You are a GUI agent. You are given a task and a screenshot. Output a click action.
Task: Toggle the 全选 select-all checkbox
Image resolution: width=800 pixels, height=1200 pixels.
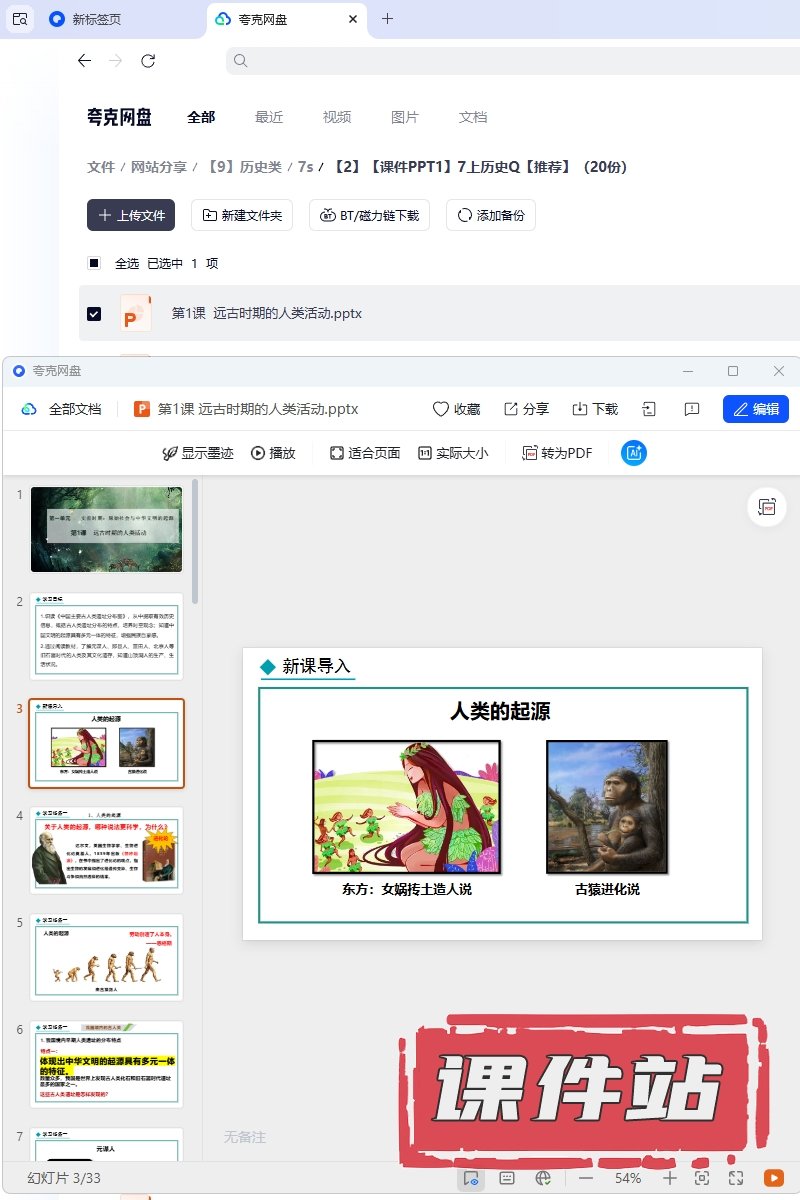(x=94, y=263)
